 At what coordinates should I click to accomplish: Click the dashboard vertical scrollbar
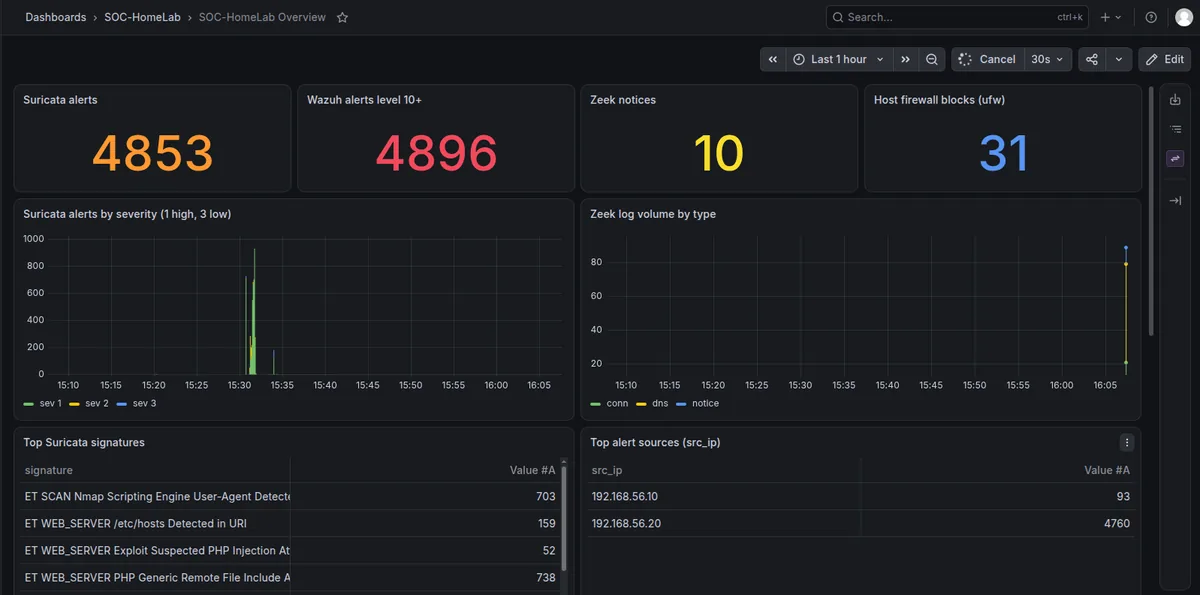(1151, 211)
